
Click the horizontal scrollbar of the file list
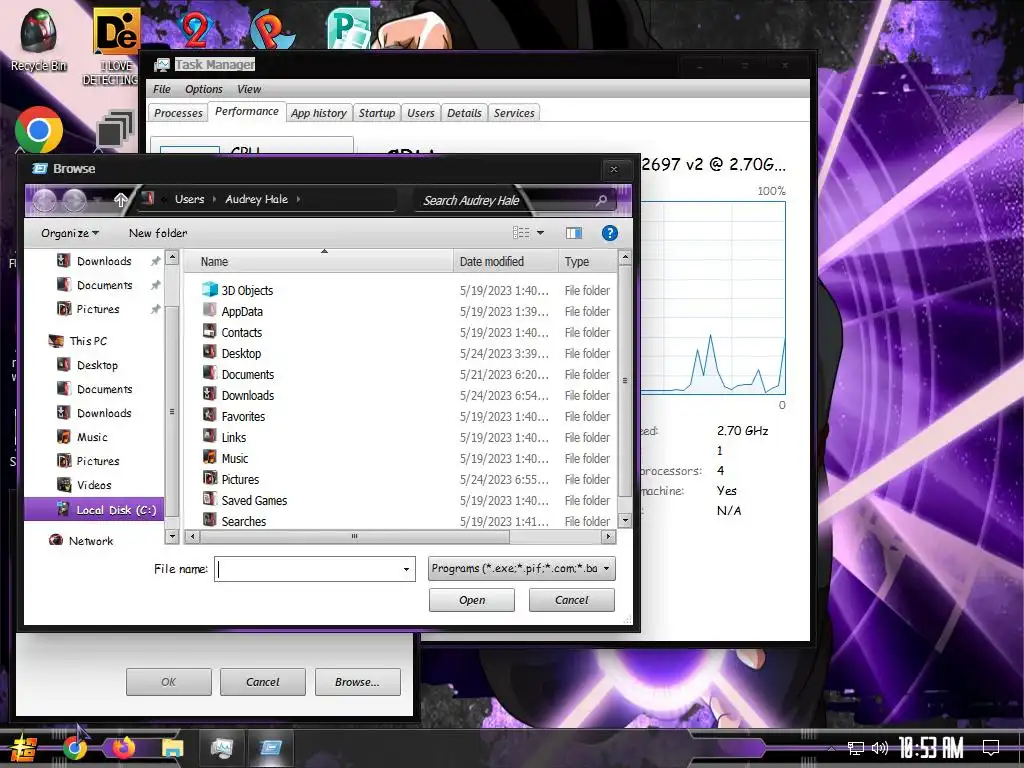(355, 536)
